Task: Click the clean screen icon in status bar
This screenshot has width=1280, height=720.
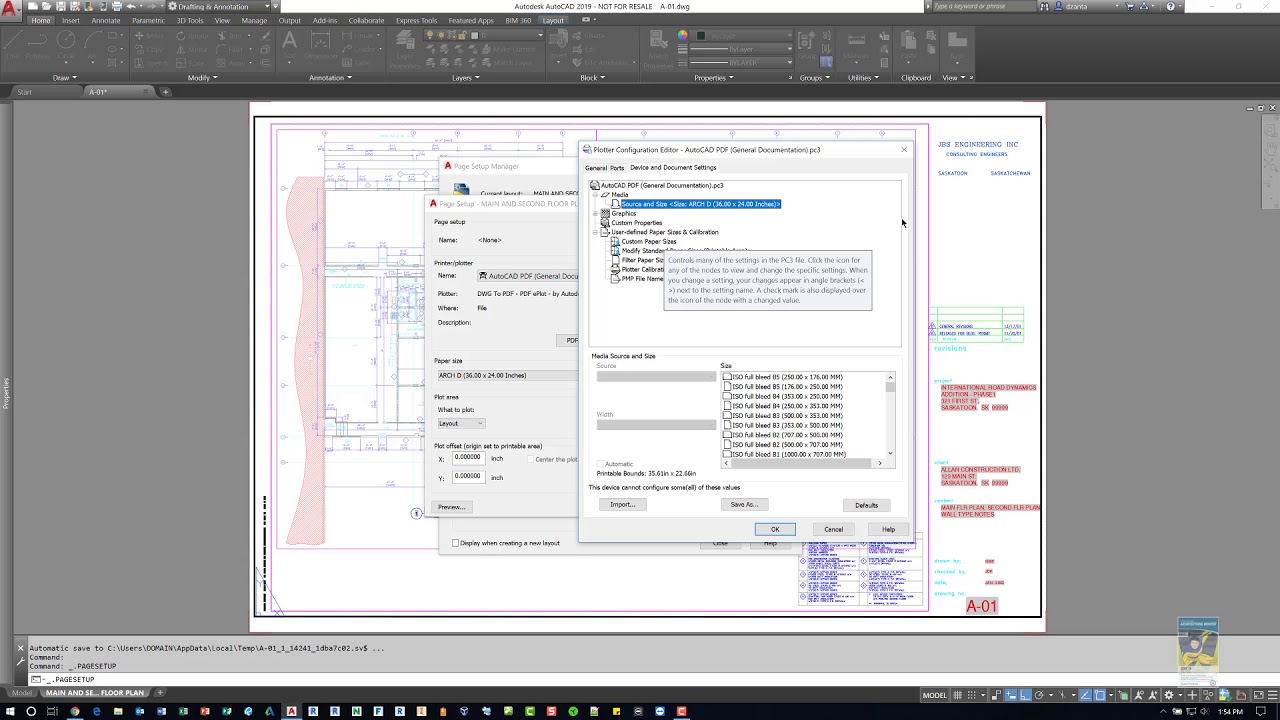Action: point(1258,695)
